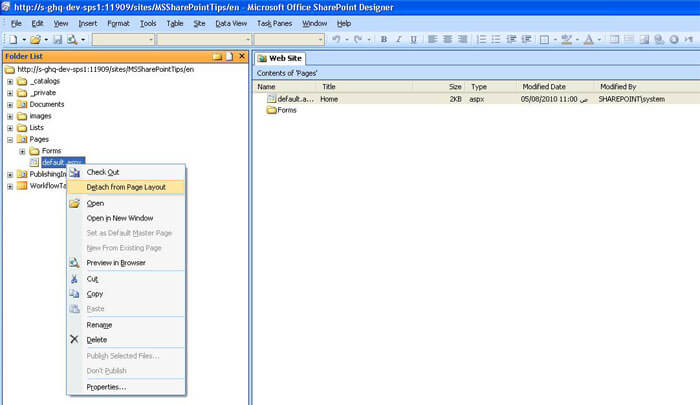Open the Edit menu
This screenshot has width=700, height=405.
pyautogui.click(x=38, y=23)
